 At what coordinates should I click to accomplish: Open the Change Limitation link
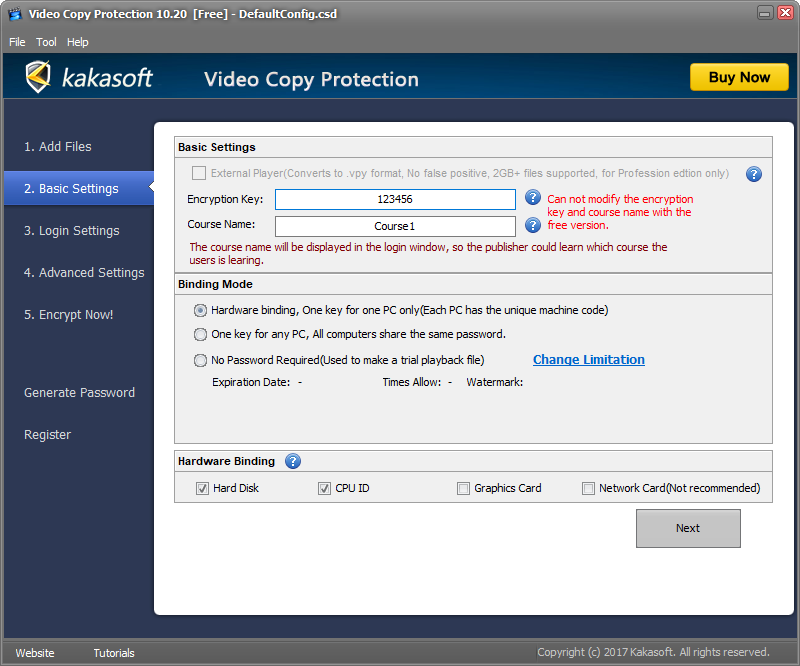point(588,359)
